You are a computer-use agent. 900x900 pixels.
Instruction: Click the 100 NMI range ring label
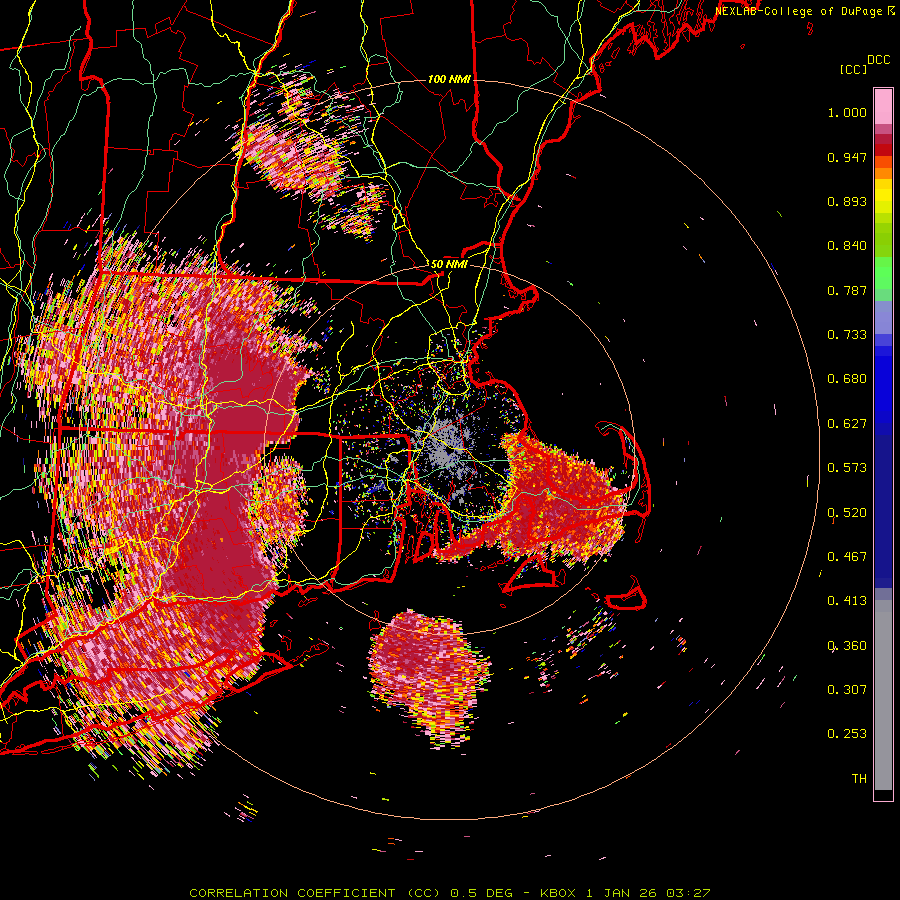449,79
